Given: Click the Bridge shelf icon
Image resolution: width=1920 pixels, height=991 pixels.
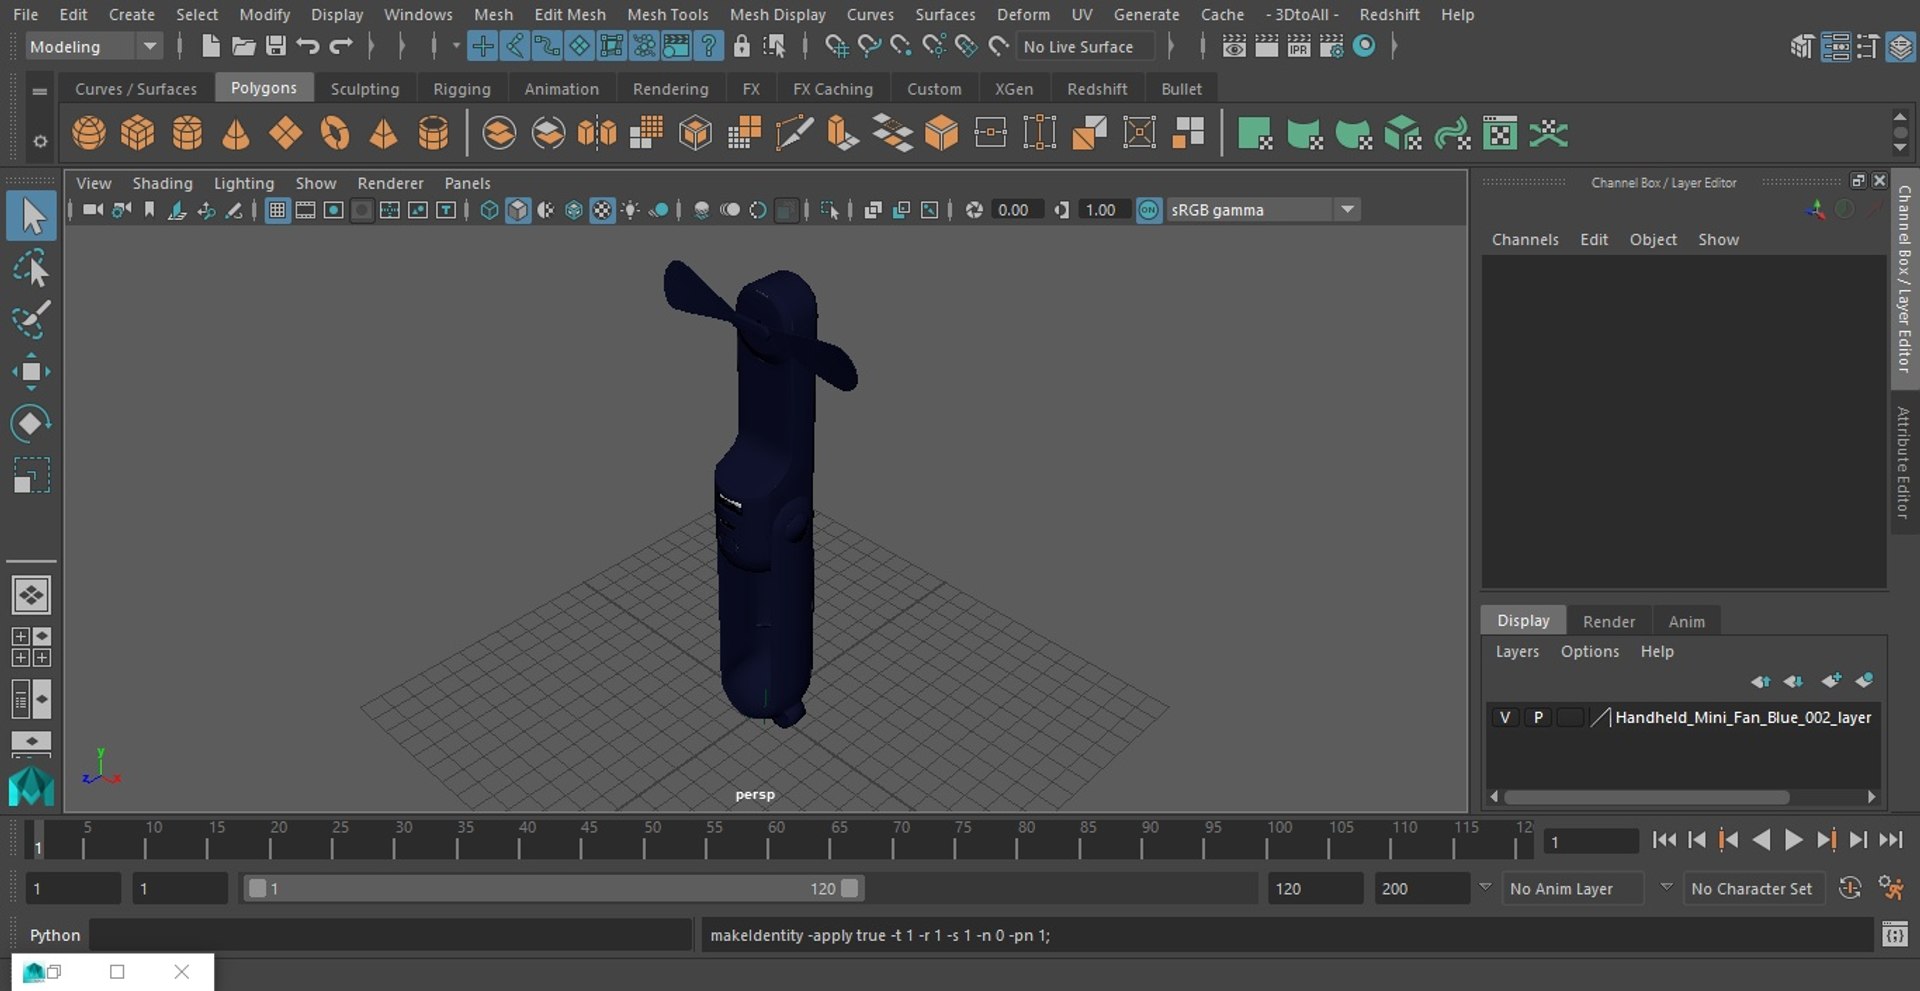Looking at the screenshot, I should [x=892, y=133].
